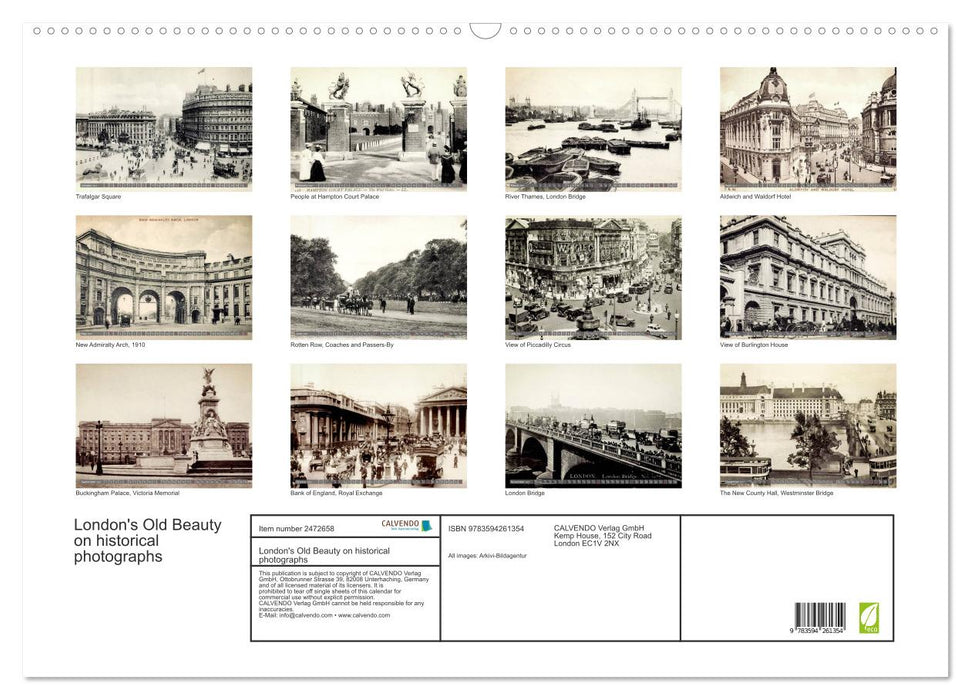Click the 'London Bridge' caption in bottom row
This screenshot has width=971, height=700.
tap(525, 493)
